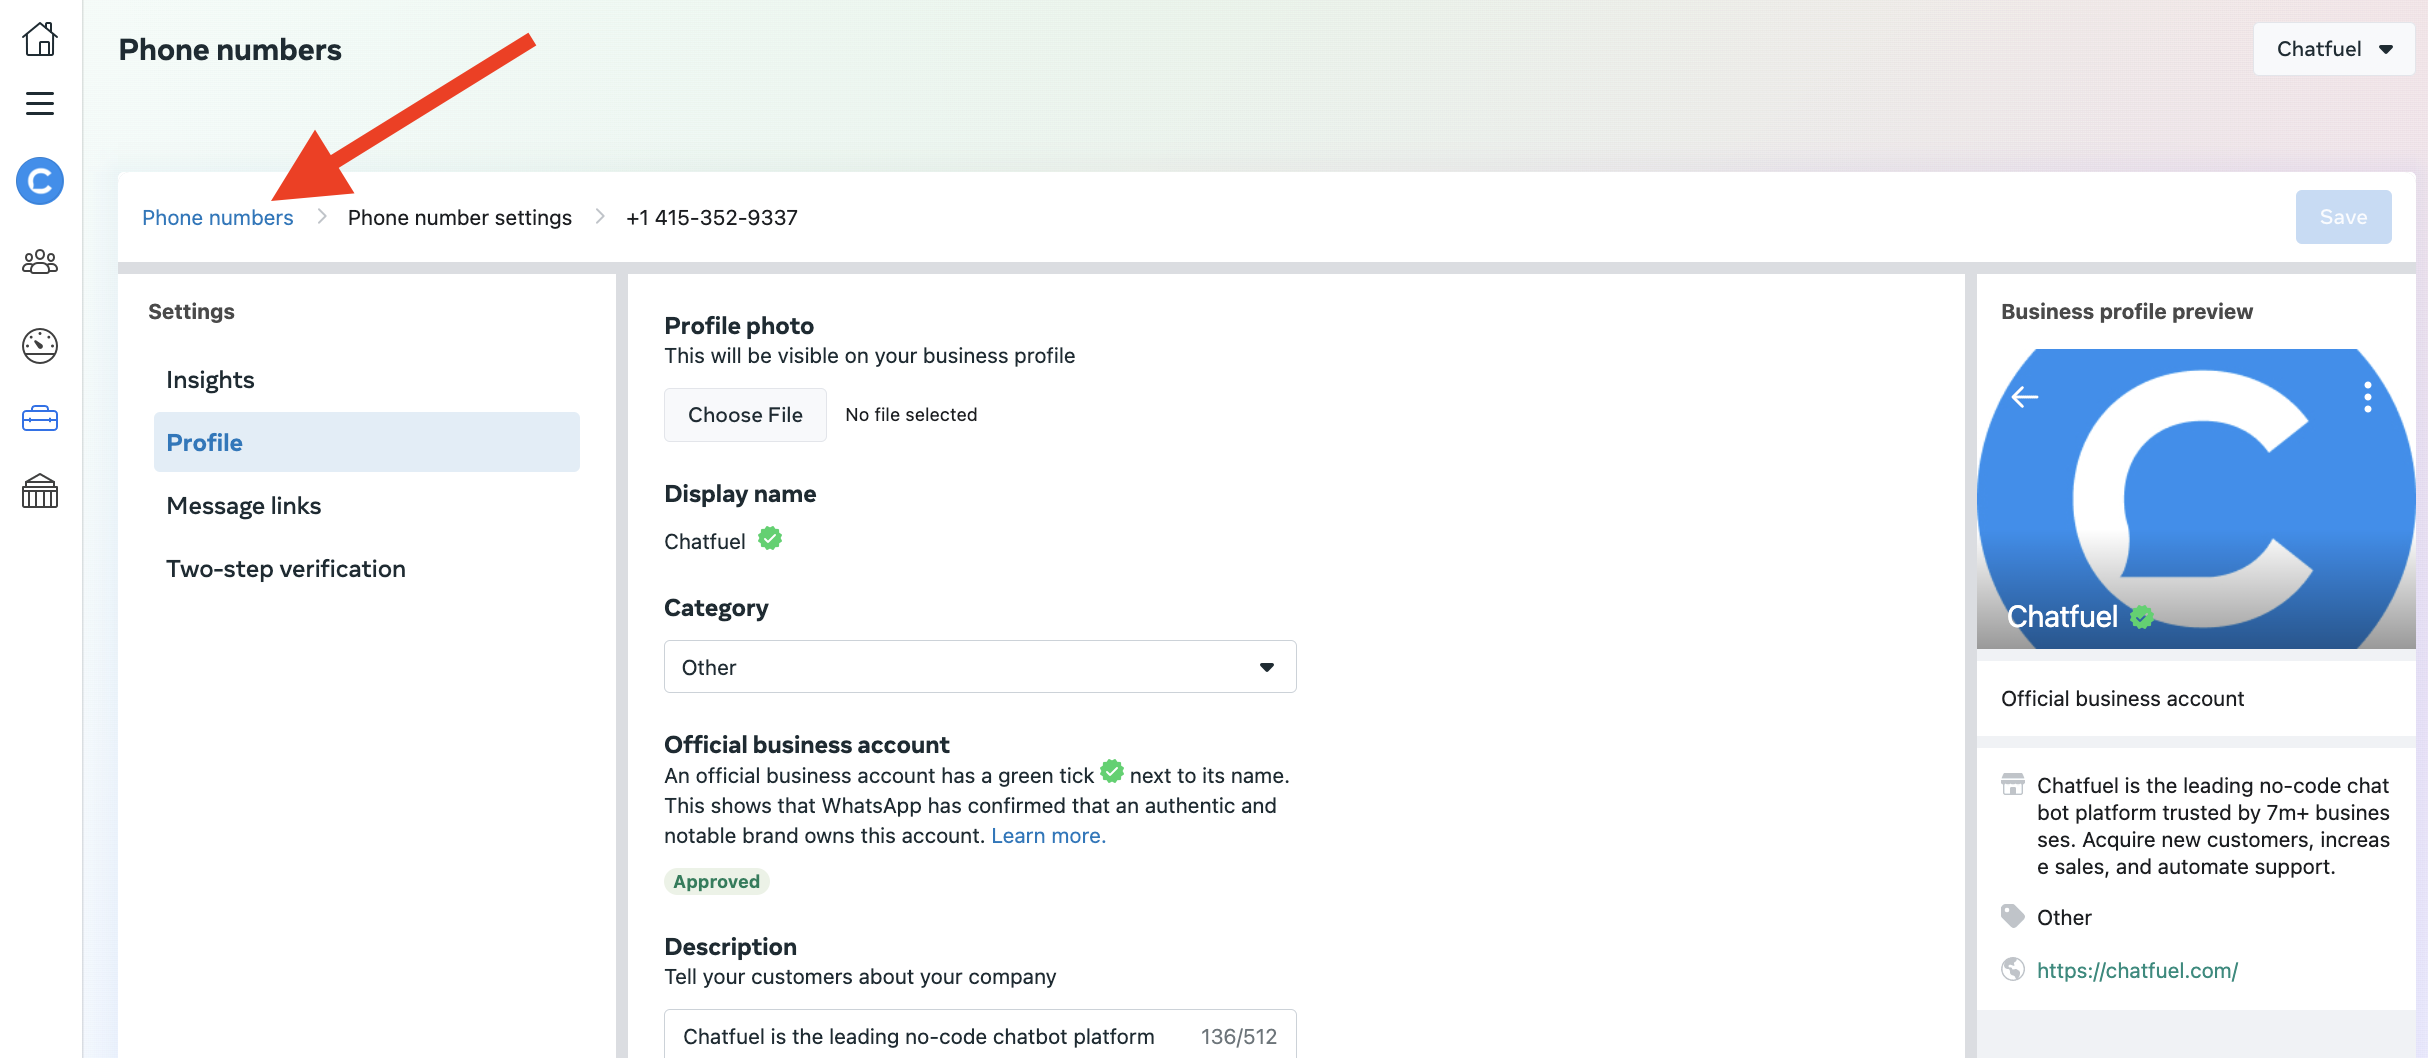
Task: Click the briefcase tools sidebar icon
Action: (40, 418)
